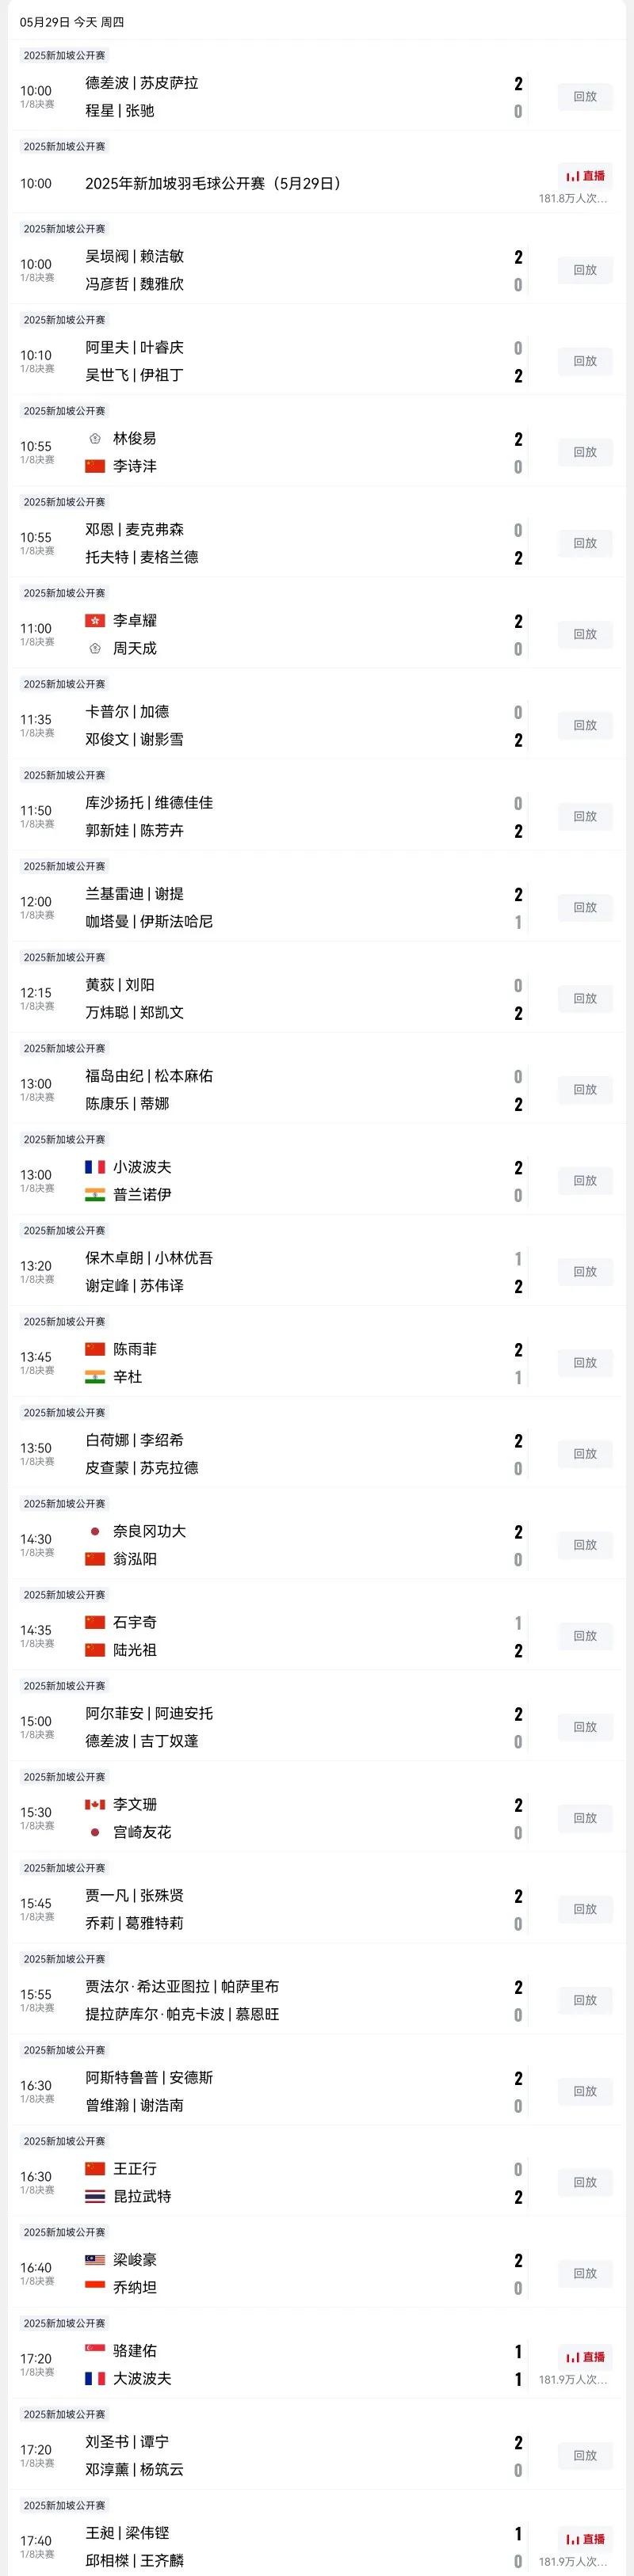
Task: Tap Singapore flag beside 骆建佑
Action: click(x=95, y=2350)
